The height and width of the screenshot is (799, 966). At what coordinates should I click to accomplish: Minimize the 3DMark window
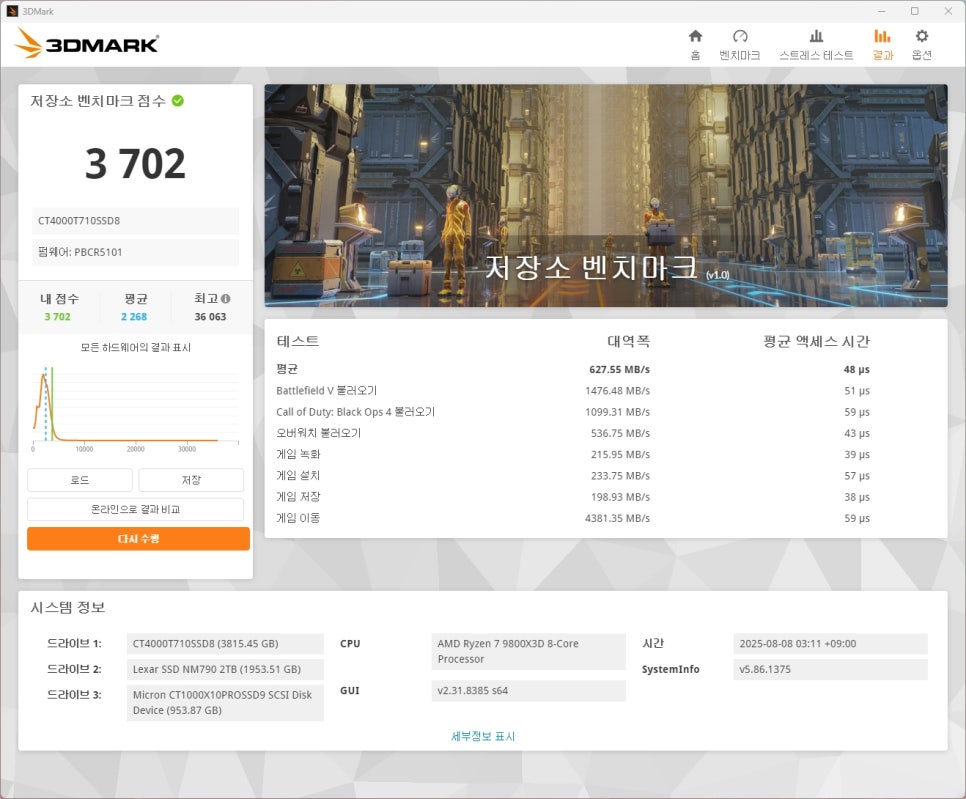coord(882,11)
